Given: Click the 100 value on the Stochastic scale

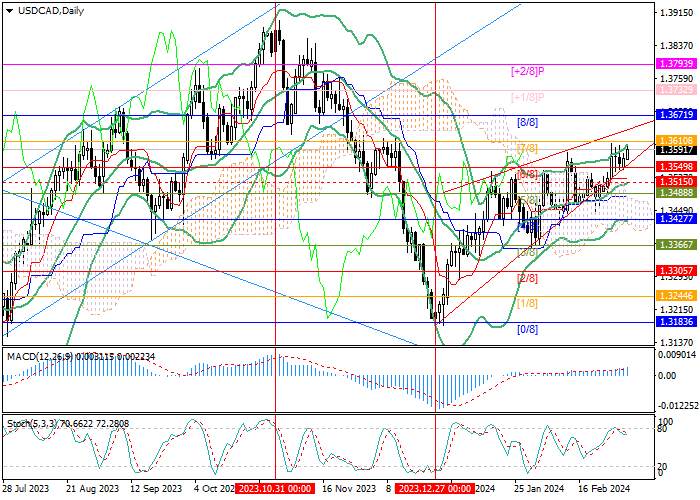Looking at the screenshot, I should tap(666, 421).
